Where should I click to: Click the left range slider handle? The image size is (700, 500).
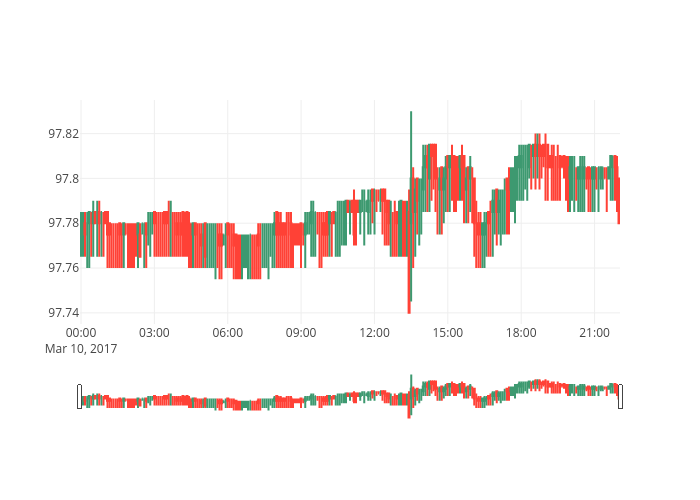(x=79, y=397)
